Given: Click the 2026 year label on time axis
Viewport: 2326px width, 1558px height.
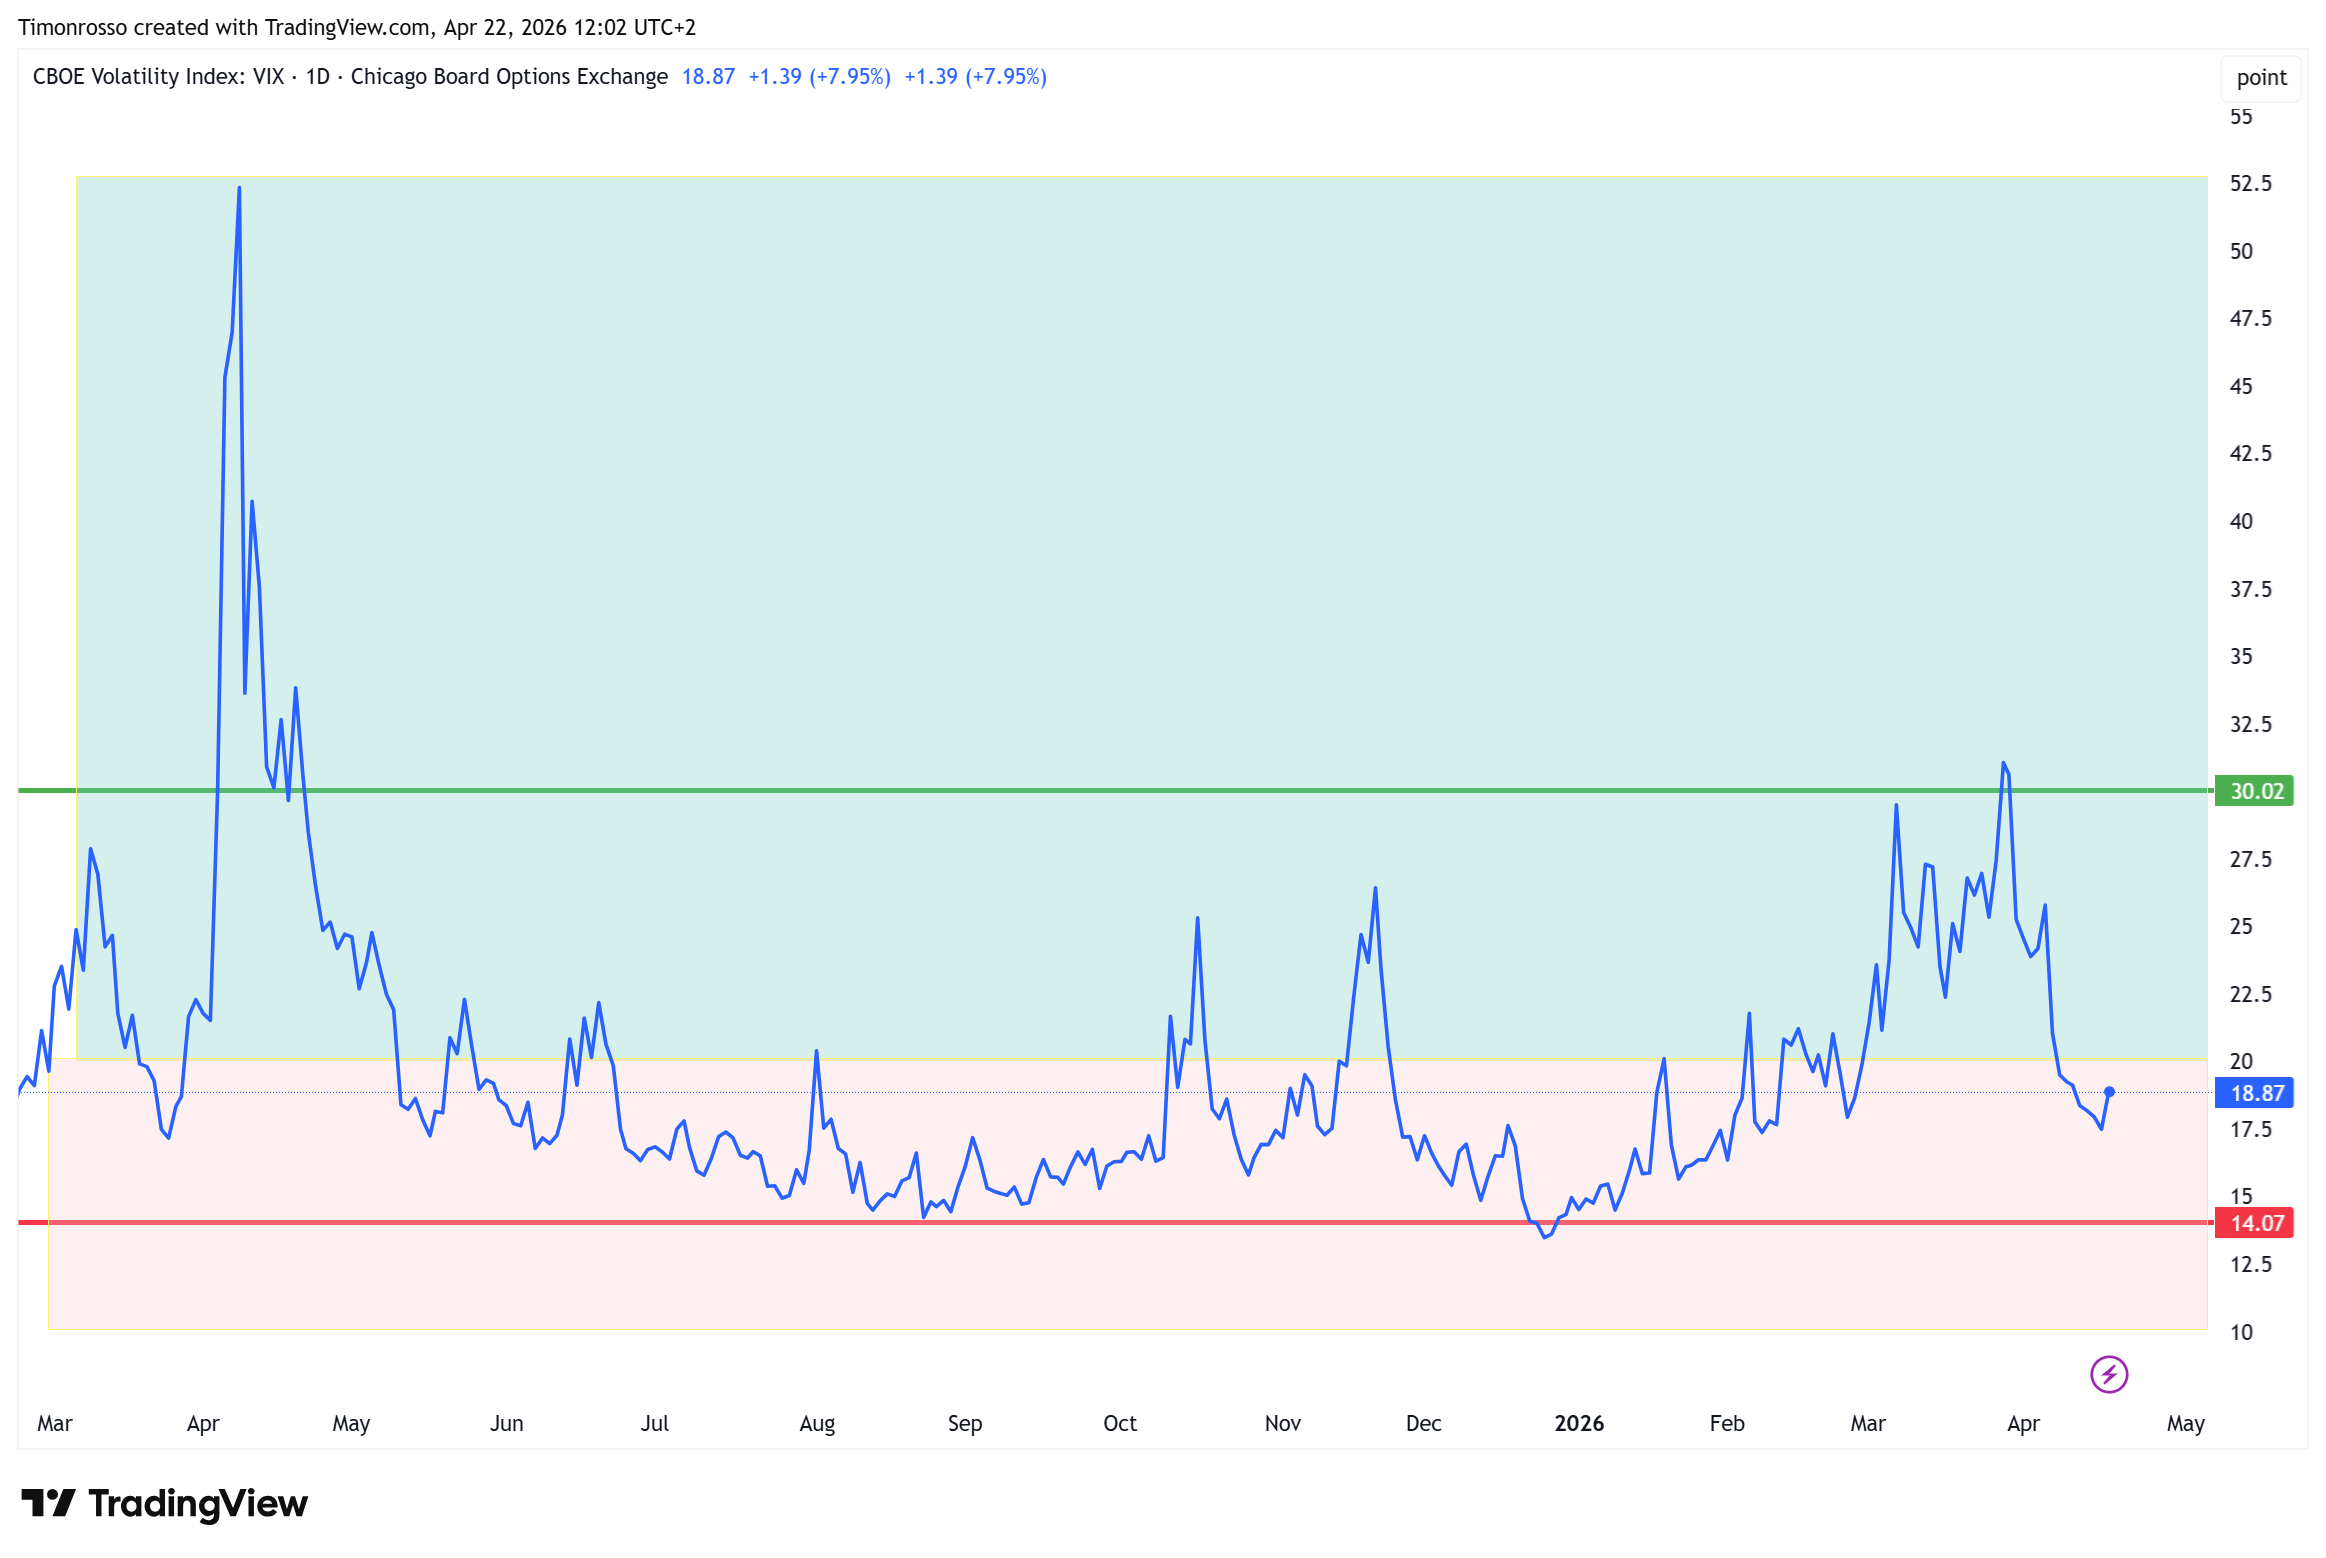Looking at the screenshot, I should pos(1578,1423).
